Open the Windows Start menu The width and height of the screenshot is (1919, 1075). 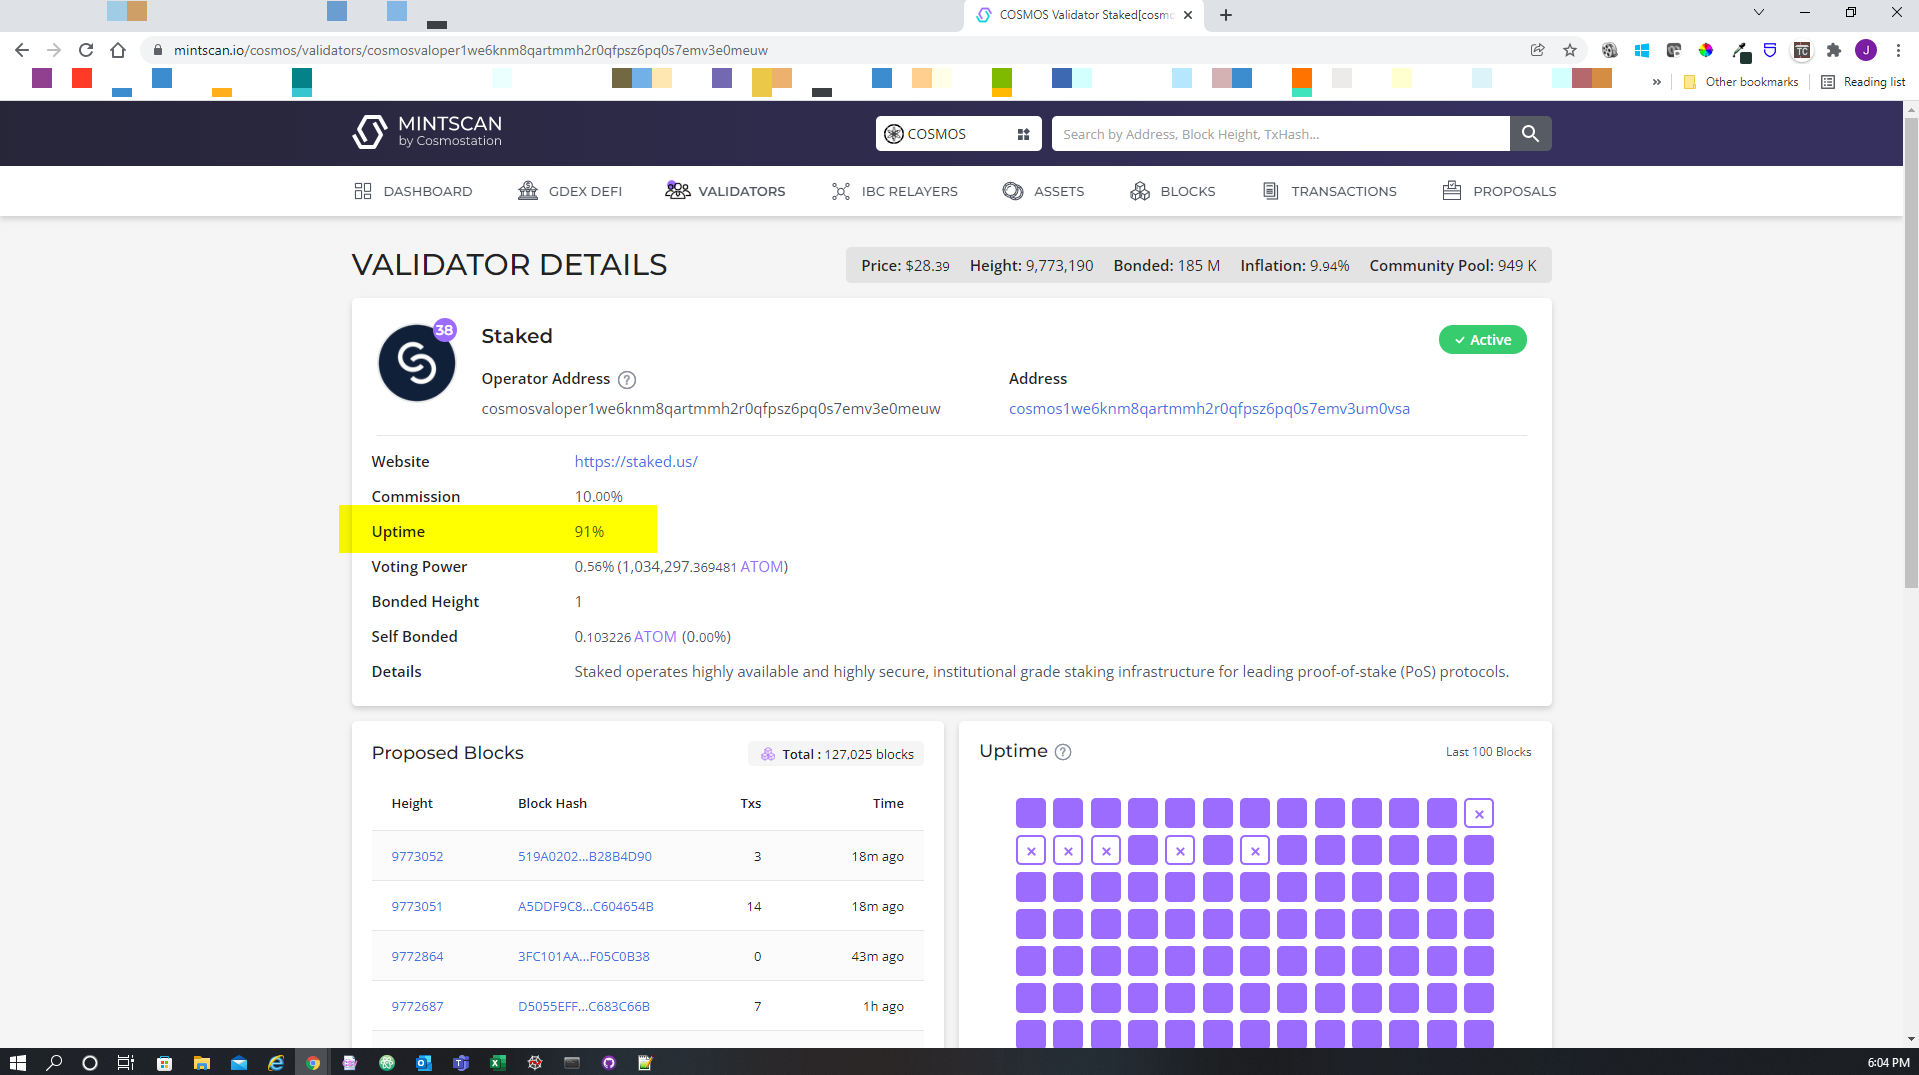(x=17, y=1063)
